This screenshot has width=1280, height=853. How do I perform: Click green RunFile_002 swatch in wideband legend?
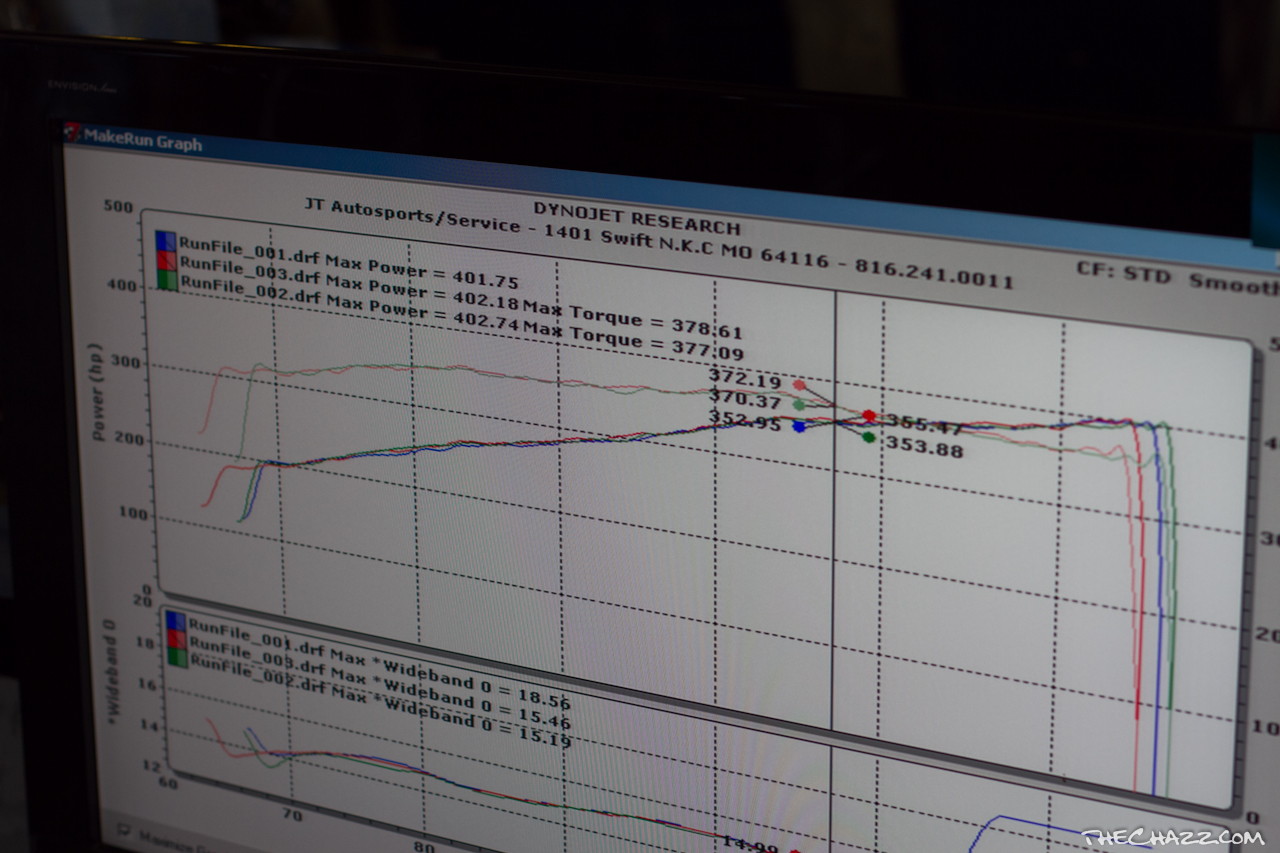pos(178,657)
